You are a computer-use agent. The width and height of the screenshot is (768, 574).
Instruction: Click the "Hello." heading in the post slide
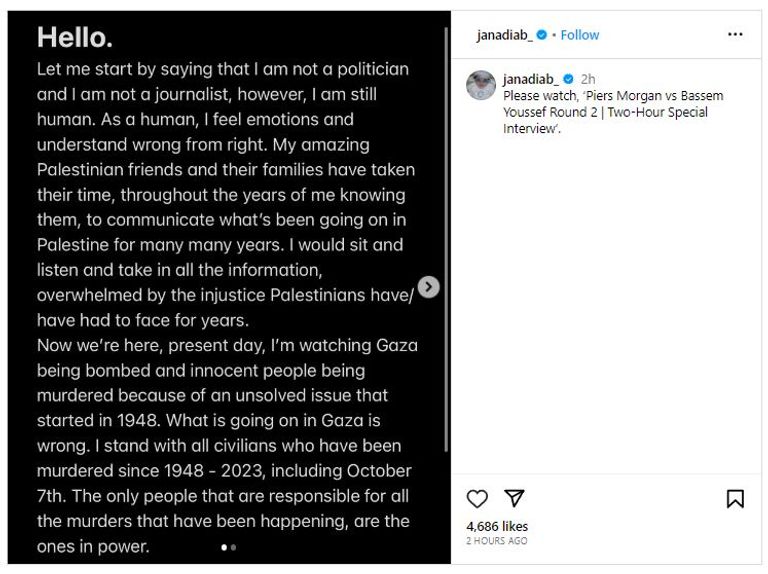[x=74, y=38]
